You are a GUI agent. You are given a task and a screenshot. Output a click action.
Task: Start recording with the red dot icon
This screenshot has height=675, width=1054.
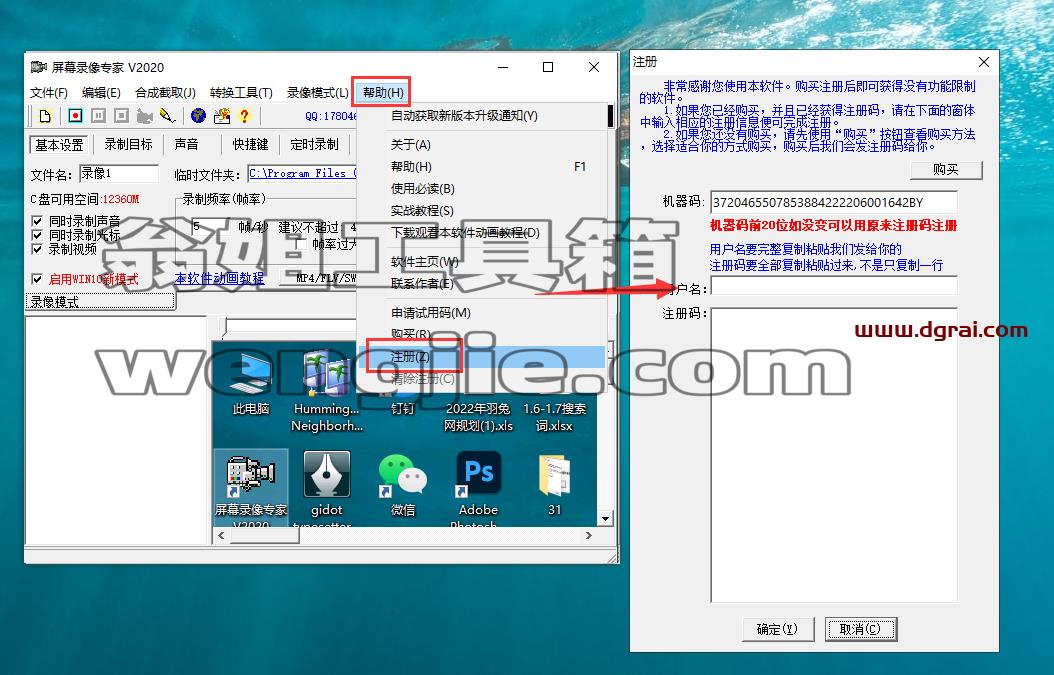click(75, 116)
